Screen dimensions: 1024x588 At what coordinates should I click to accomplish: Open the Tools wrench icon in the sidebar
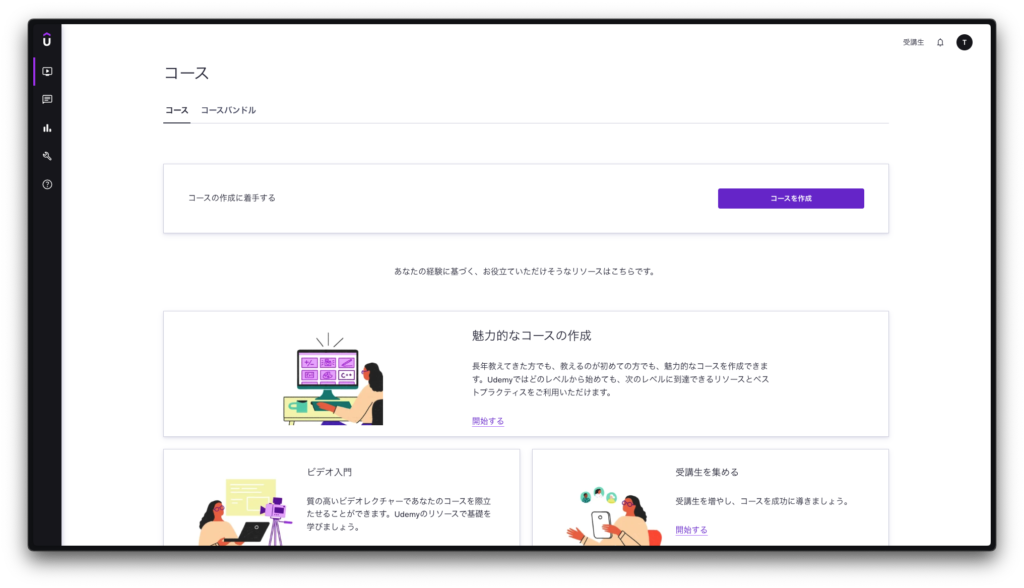tap(47, 156)
